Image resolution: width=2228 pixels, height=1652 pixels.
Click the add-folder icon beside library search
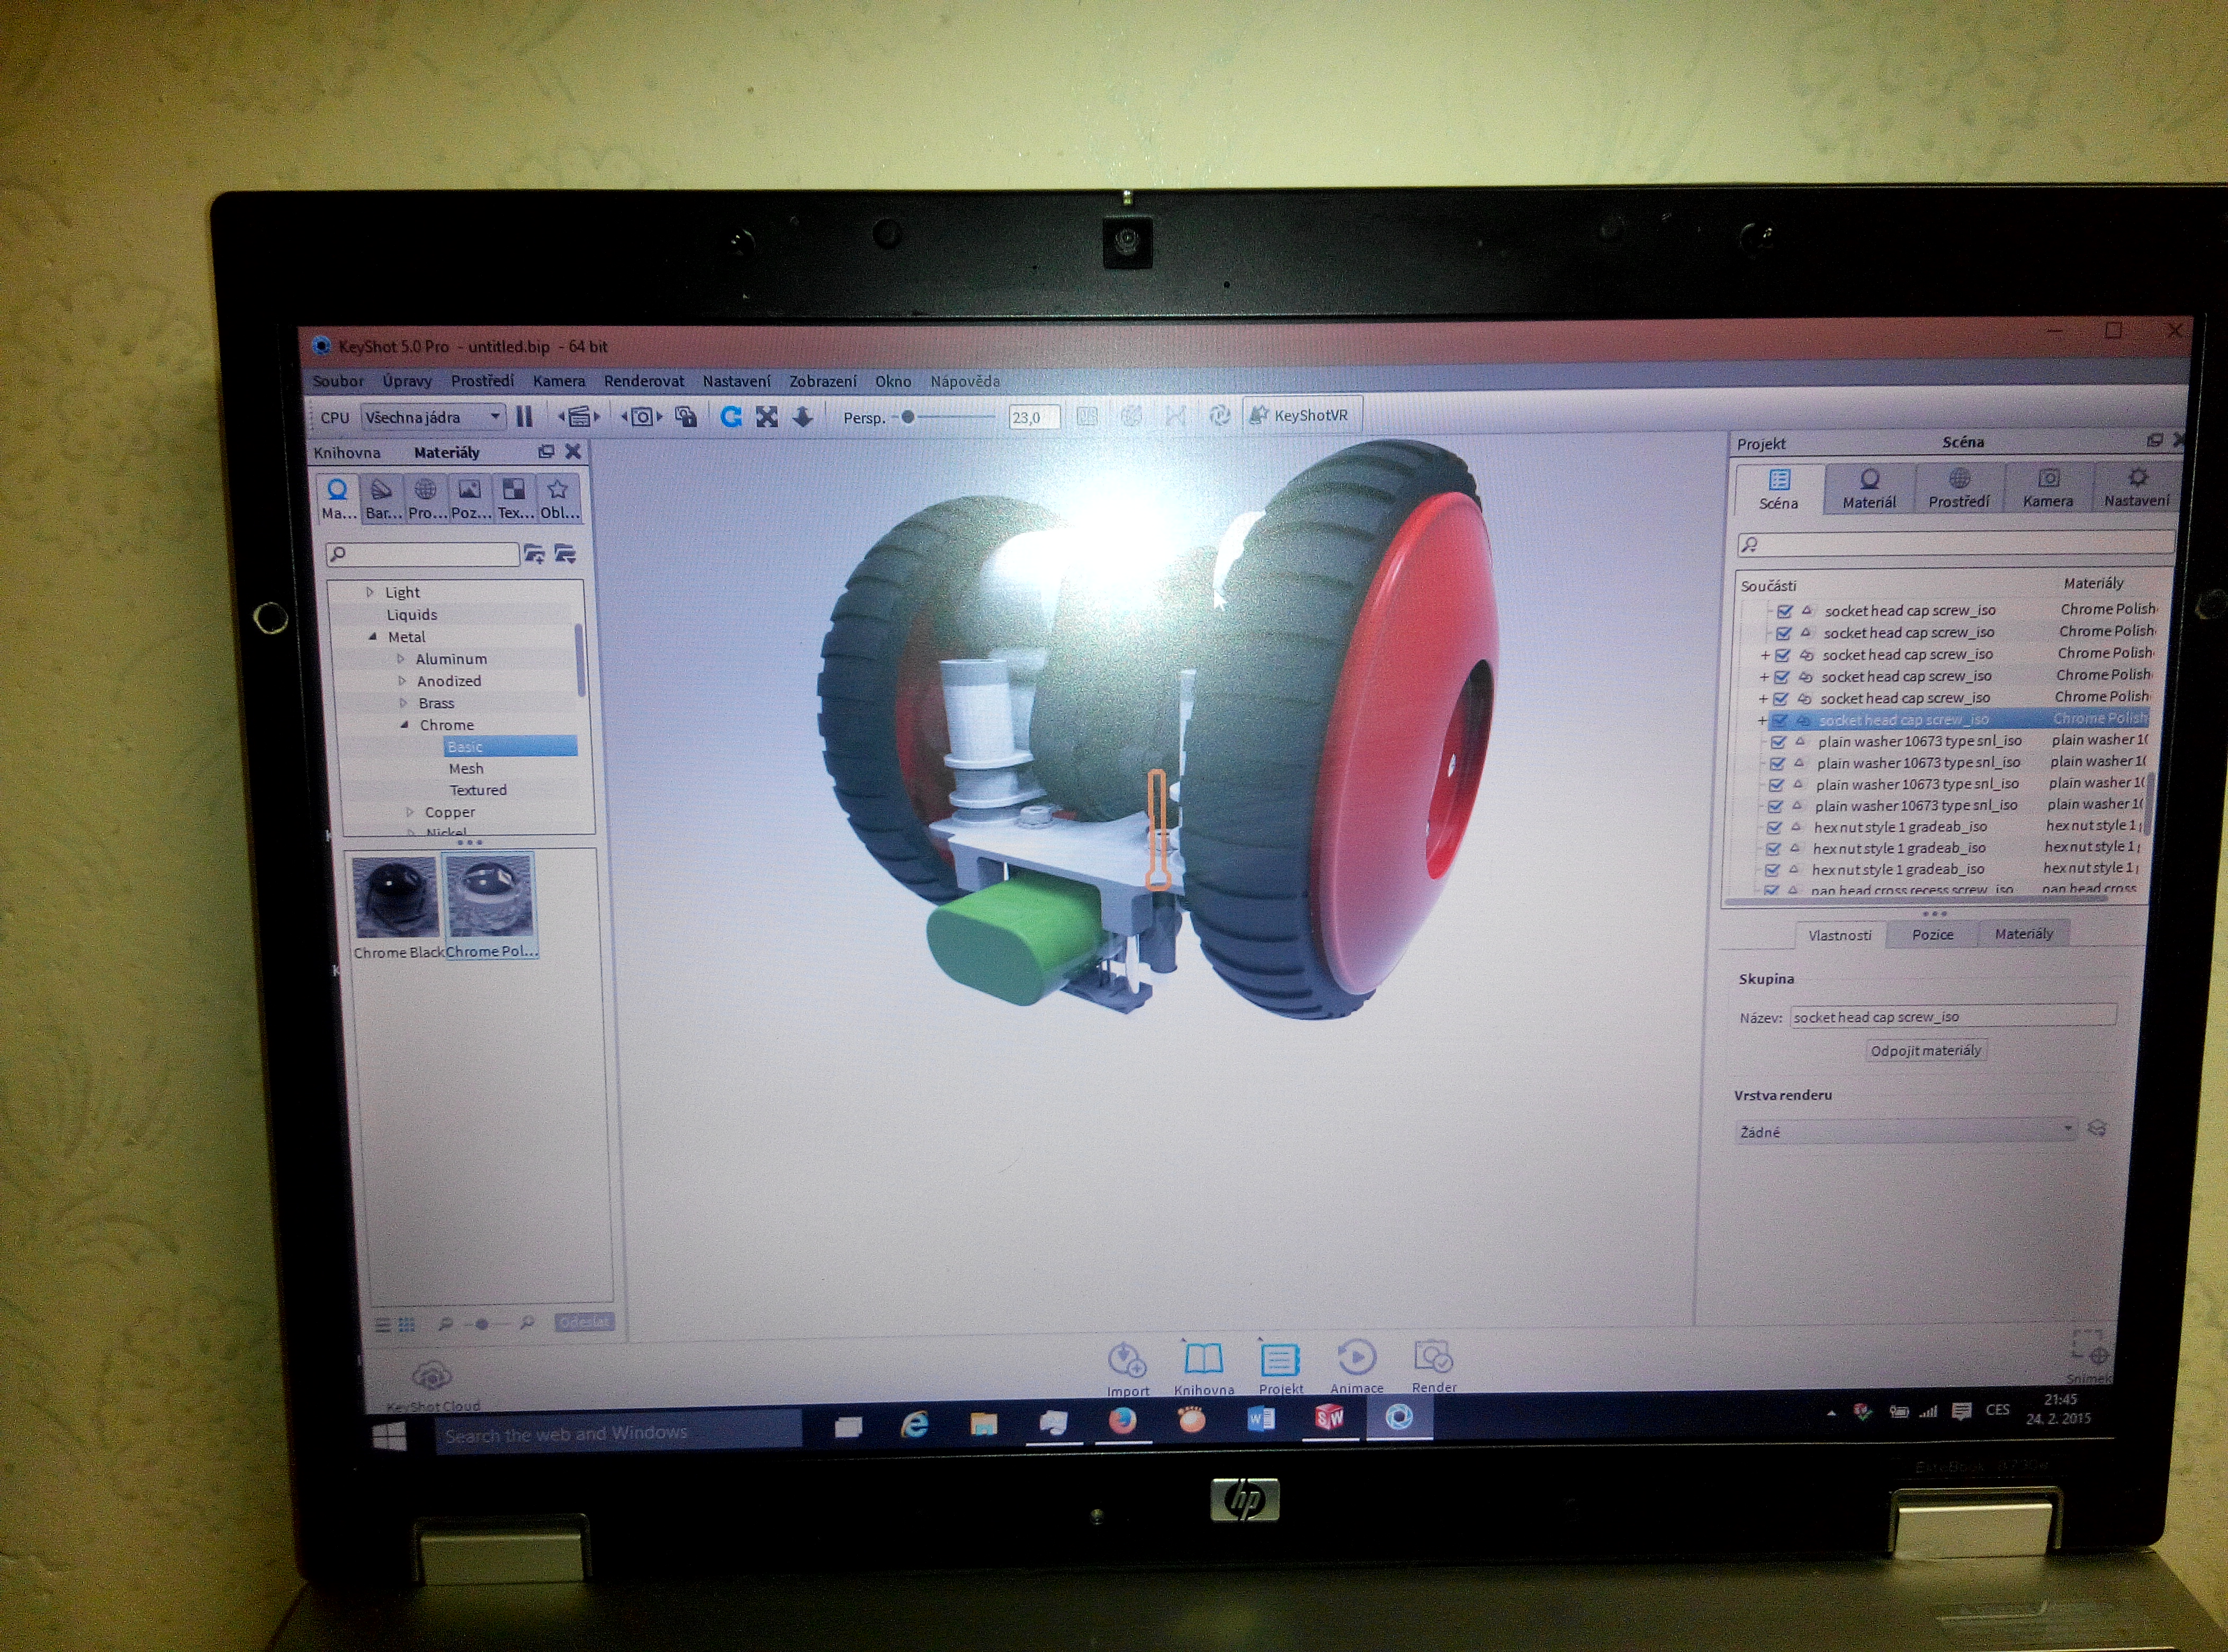click(535, 554)
